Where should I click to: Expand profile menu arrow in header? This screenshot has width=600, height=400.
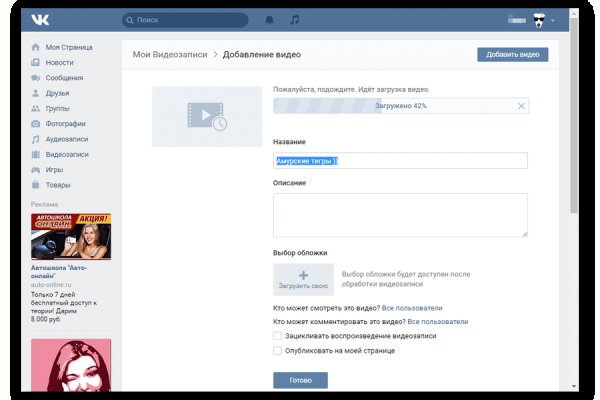point(552,20)
